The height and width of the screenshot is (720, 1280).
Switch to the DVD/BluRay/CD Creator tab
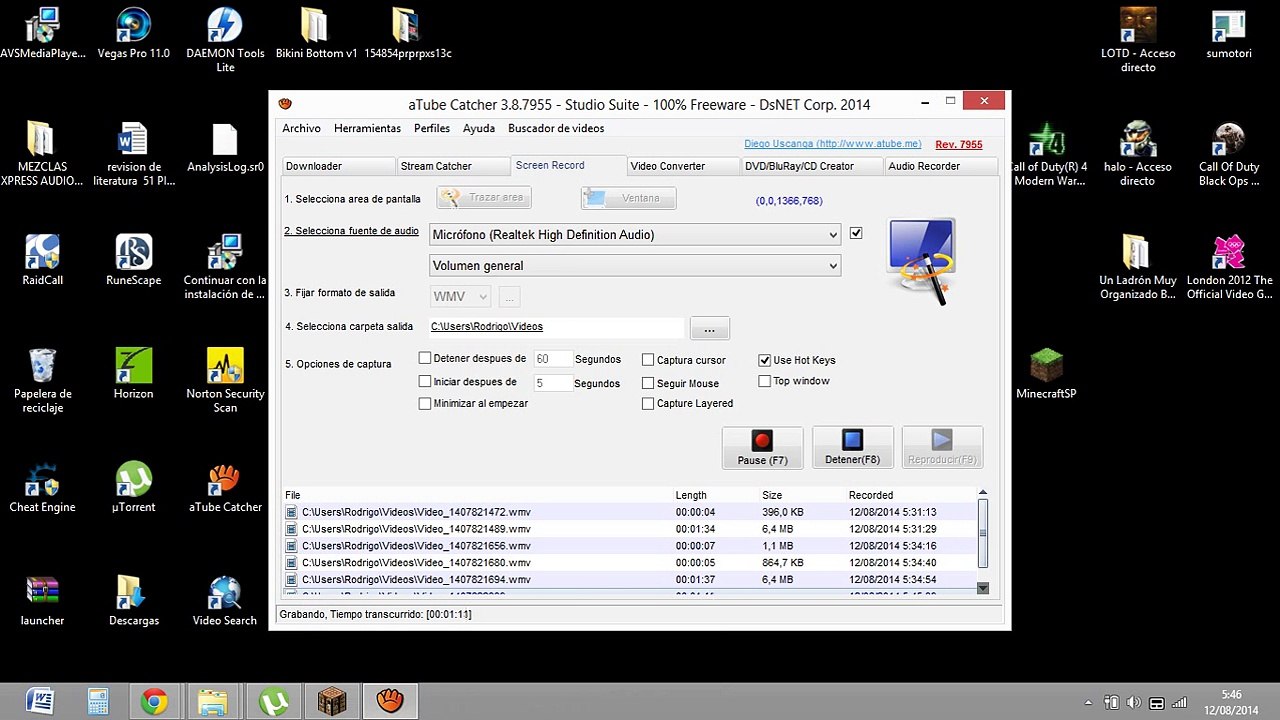pyautogui.click(x=812, y=166)
